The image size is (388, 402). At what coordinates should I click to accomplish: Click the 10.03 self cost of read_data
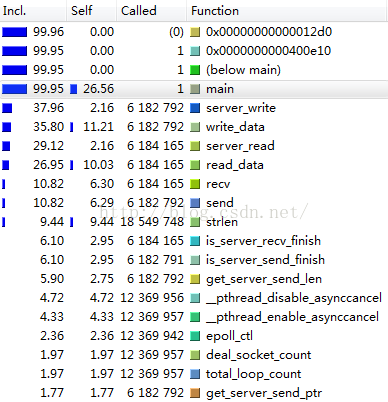[x=99, y=165]
